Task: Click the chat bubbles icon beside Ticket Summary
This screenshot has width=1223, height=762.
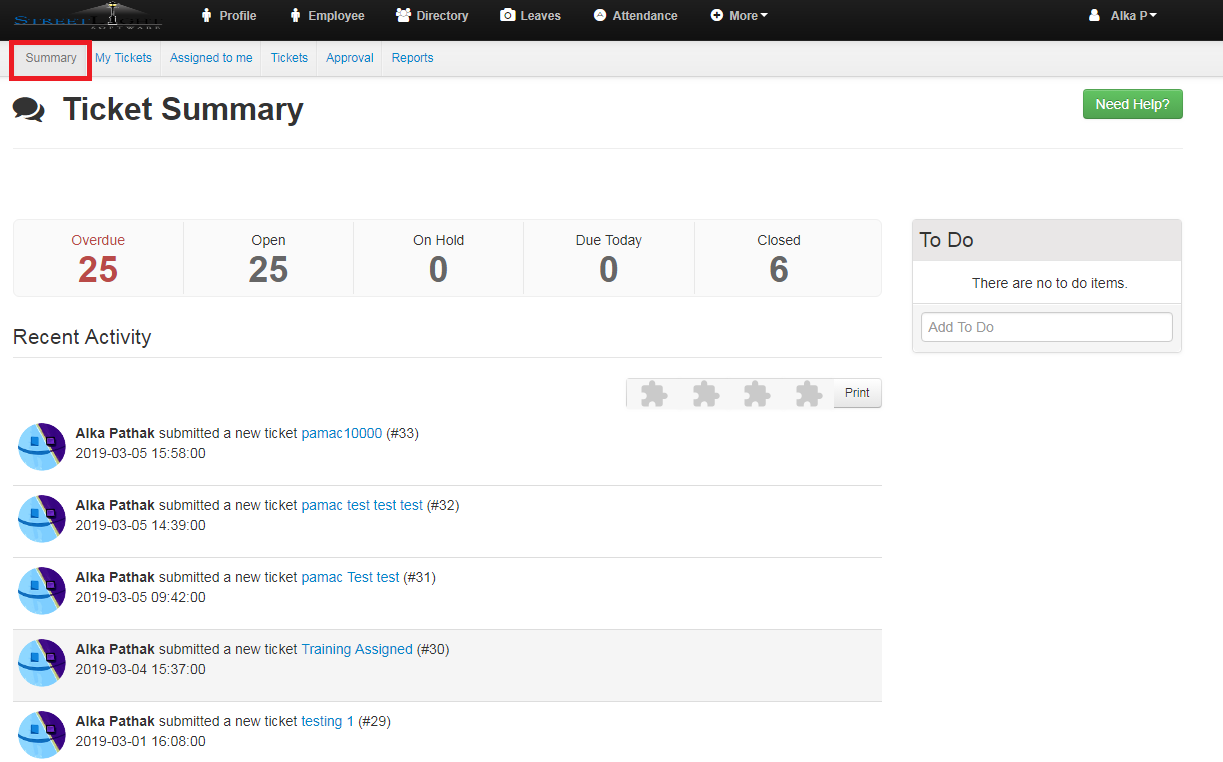Action: click(x=29, y=109)
